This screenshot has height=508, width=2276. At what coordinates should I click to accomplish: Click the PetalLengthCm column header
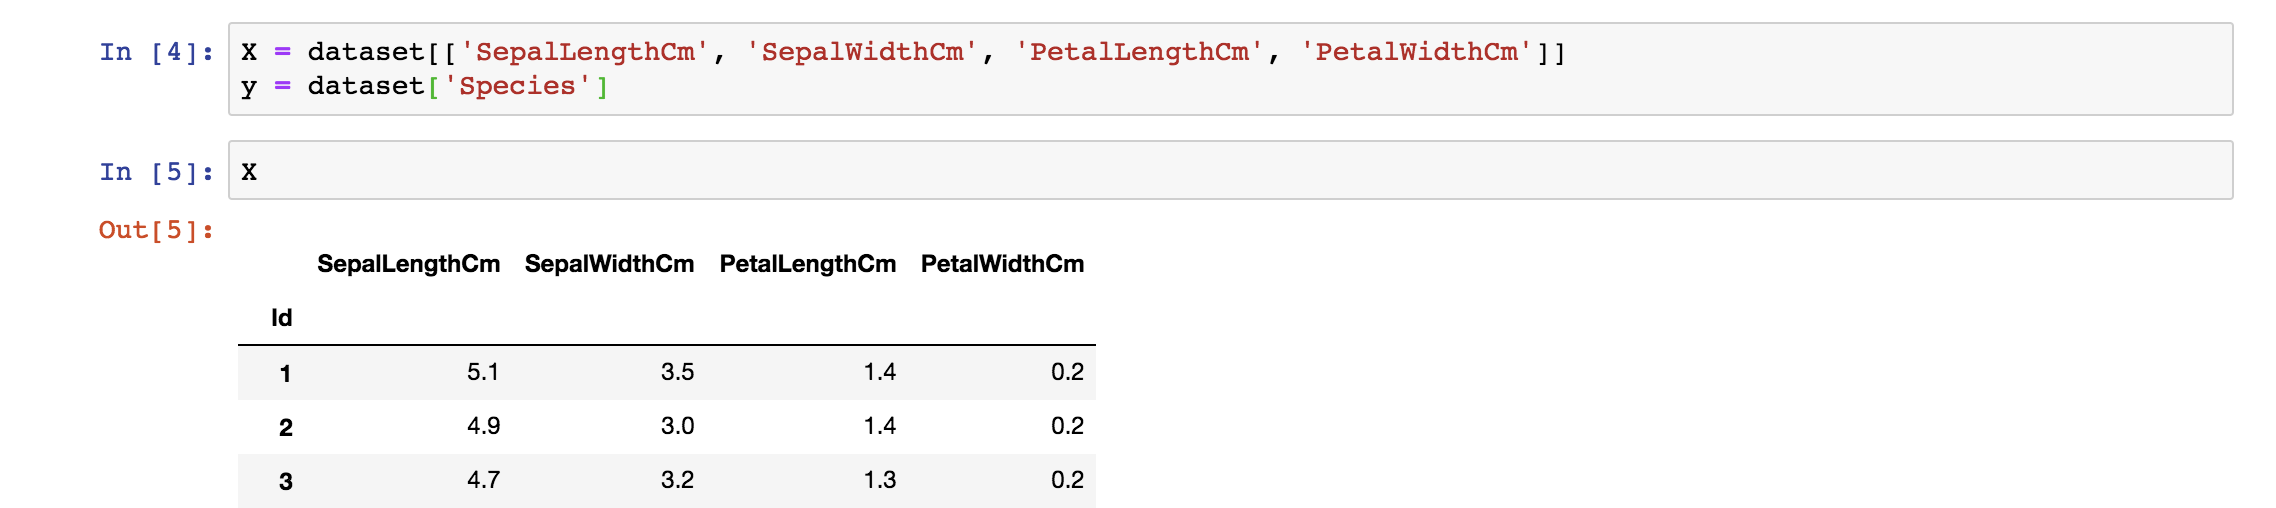pos(807,264)
